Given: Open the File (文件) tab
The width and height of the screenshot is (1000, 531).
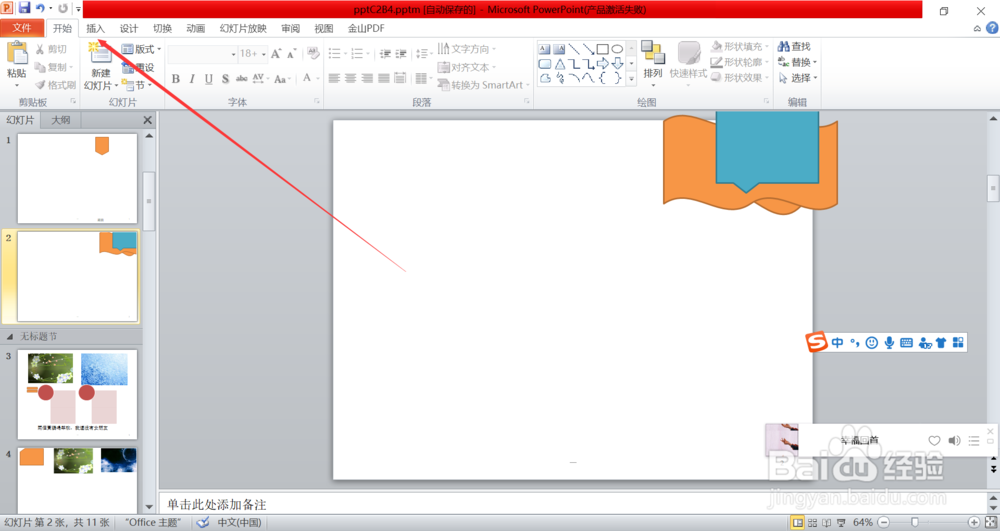Looking at the screenshot, I should tap(22, 28).
